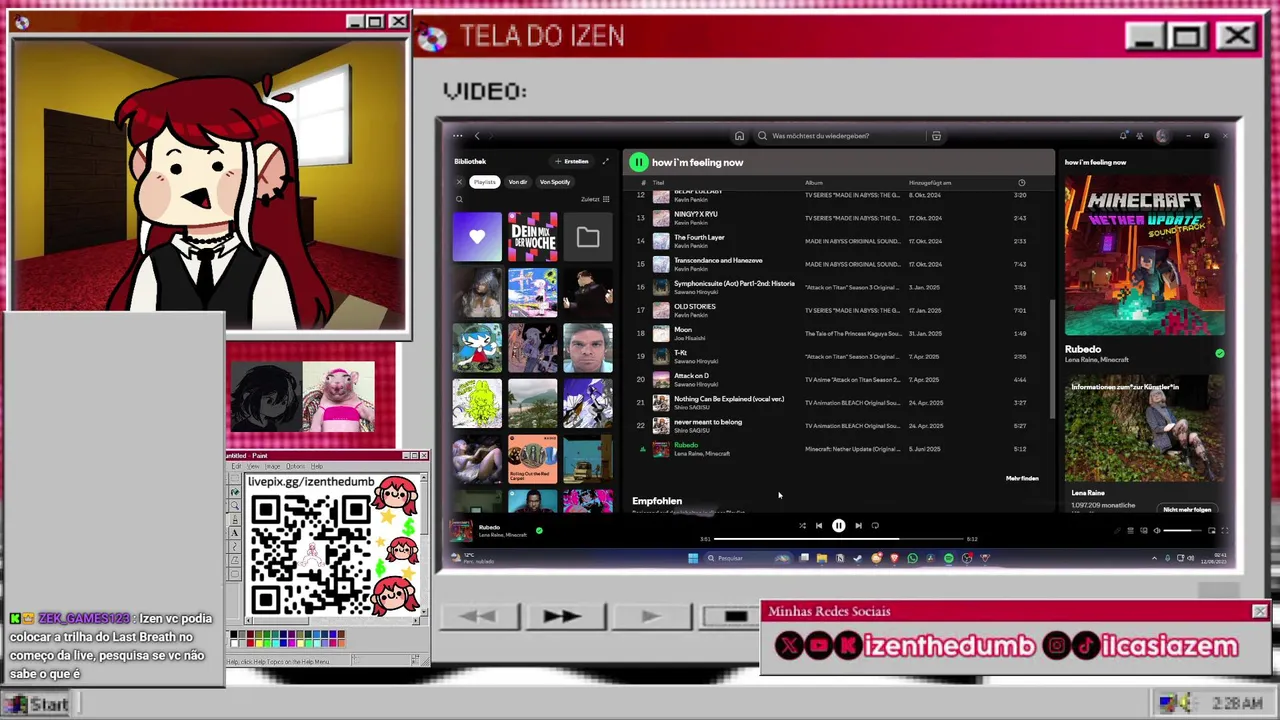Click the library search magnifier icon
This screenshot has width=1280, height=720.
(x=459, y=199)
